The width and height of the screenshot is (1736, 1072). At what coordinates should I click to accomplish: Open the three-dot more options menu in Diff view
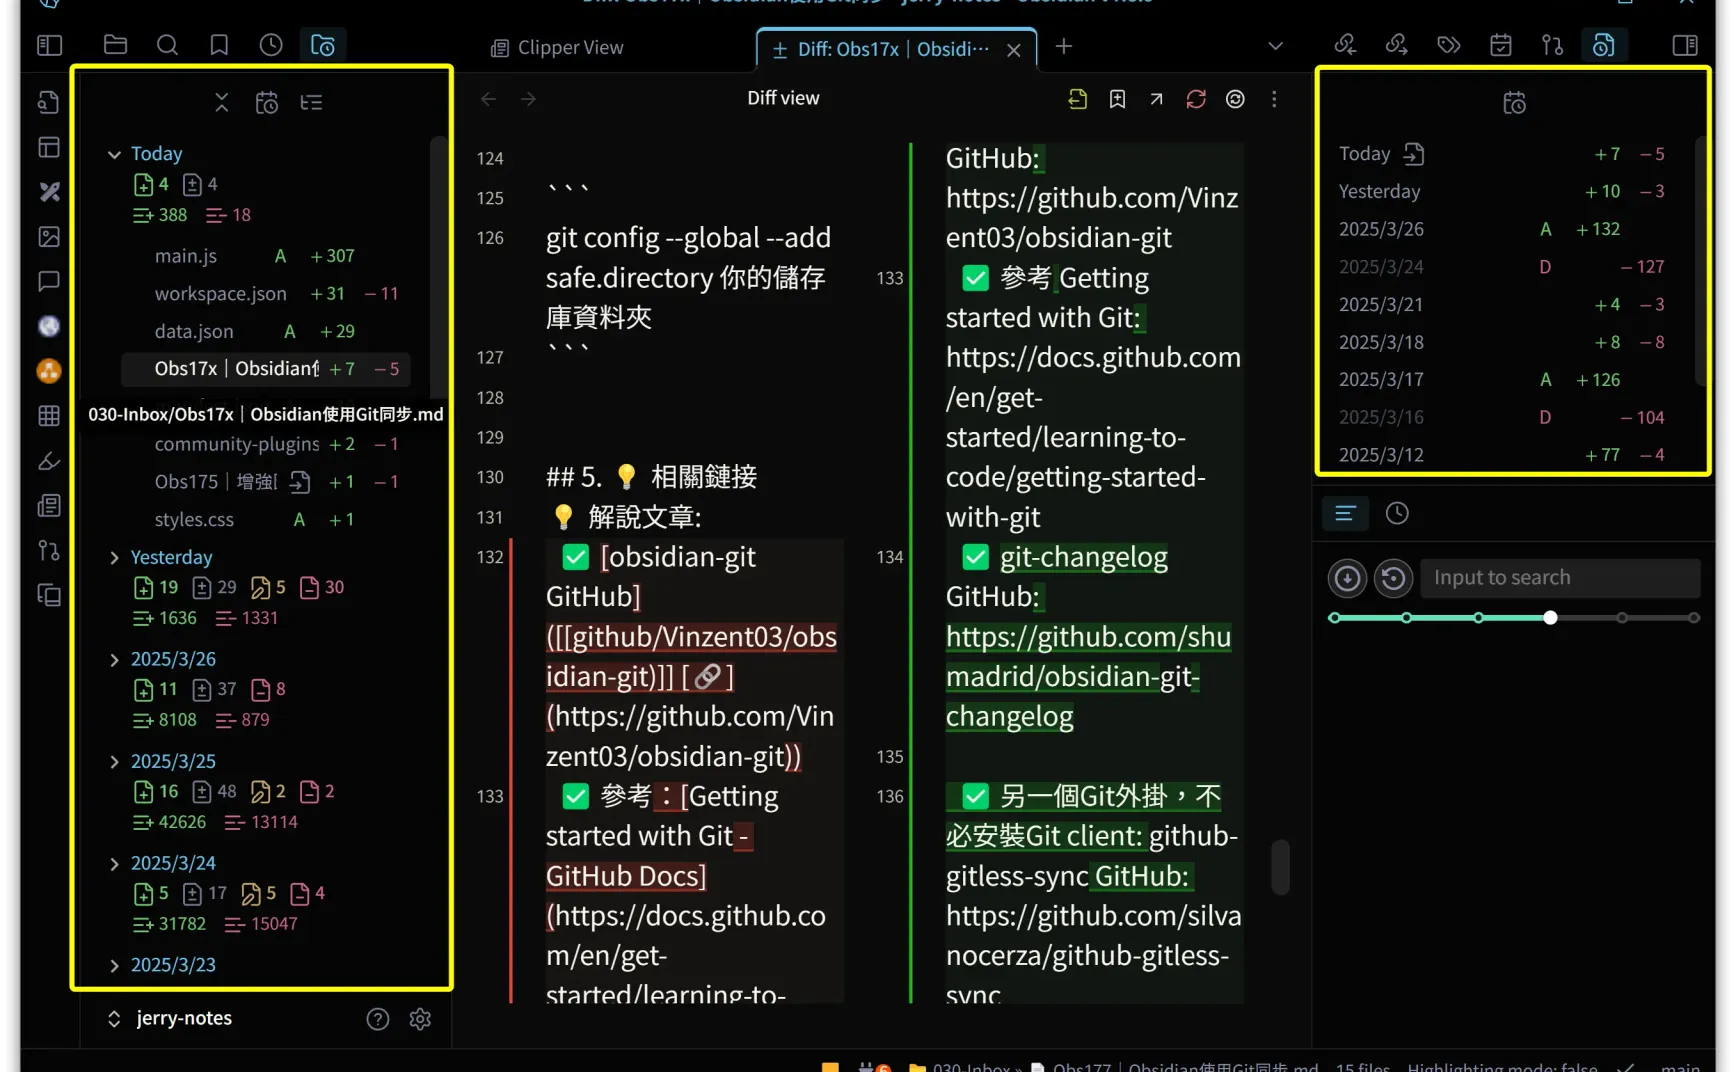(x=1274, y=99)
